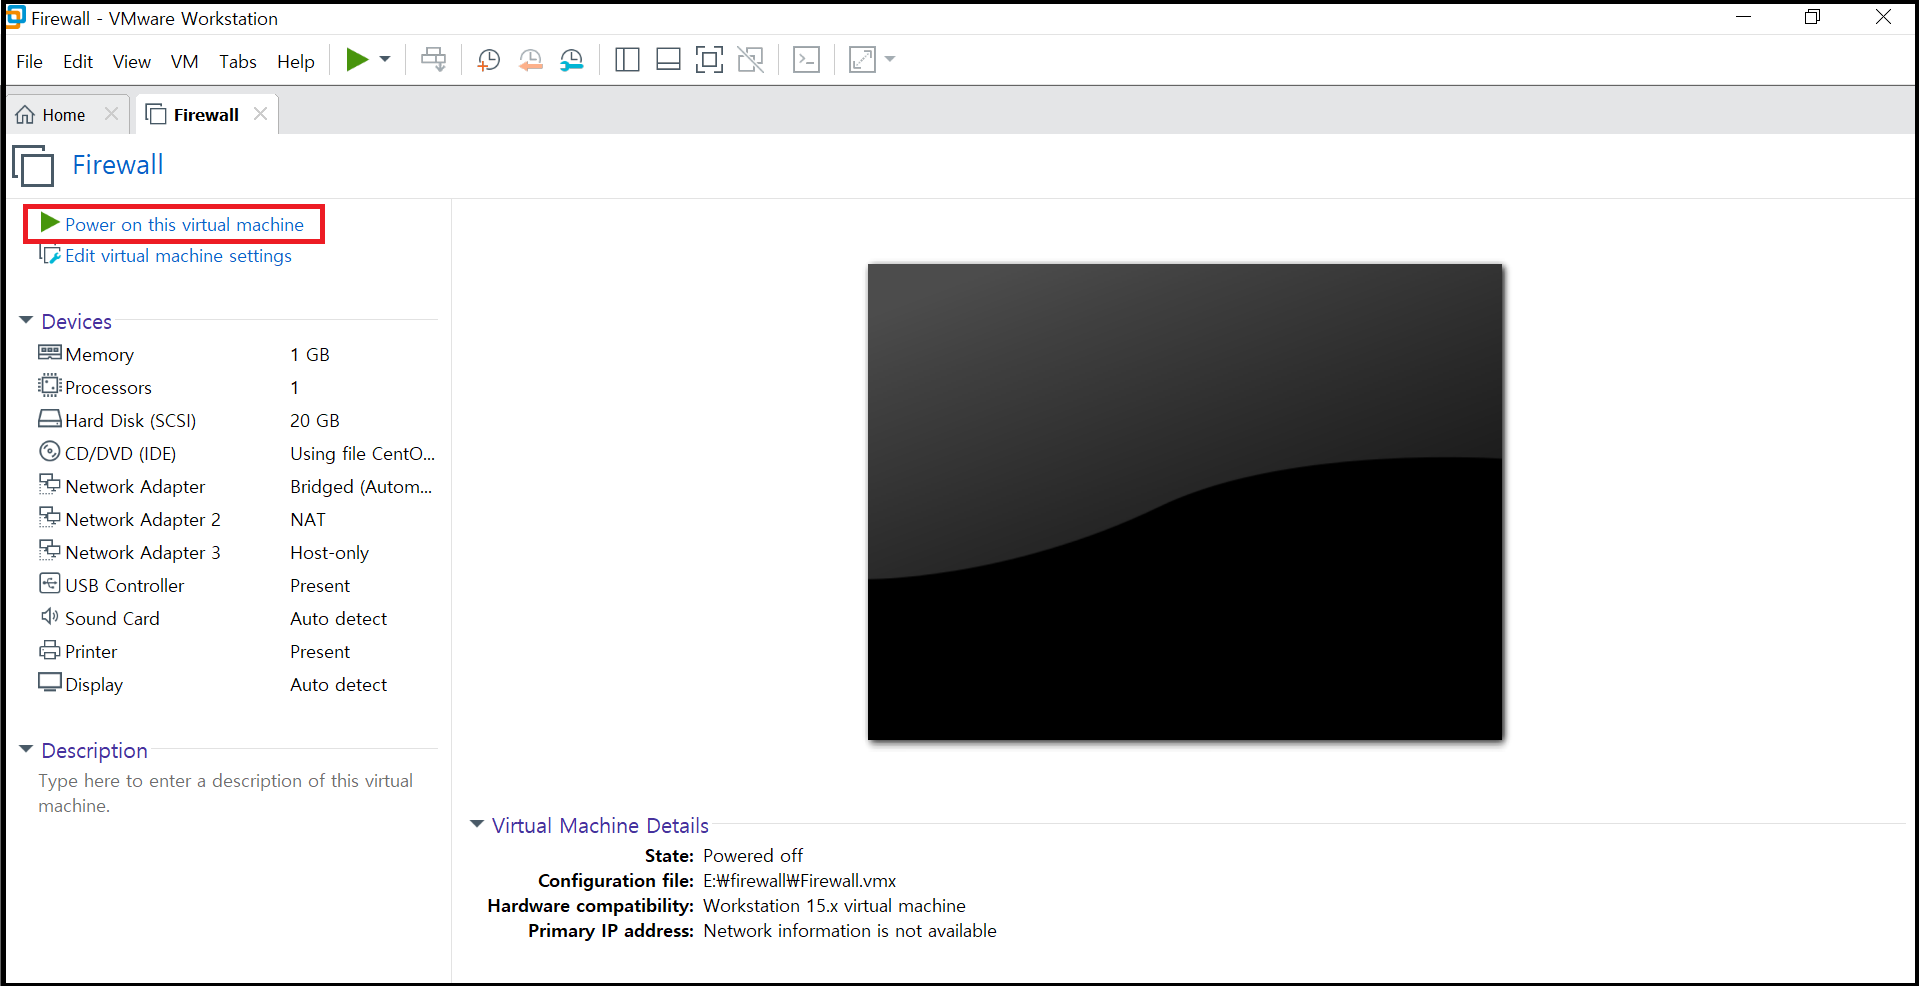
Task: Open the Edit menu
Action: pos(78,62)
